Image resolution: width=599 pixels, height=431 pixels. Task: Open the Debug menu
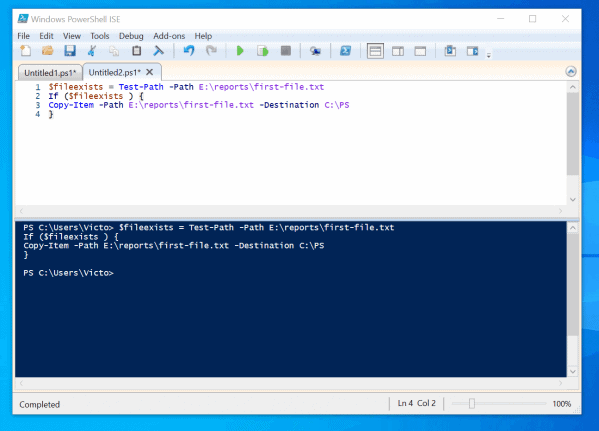pos(131,36)
